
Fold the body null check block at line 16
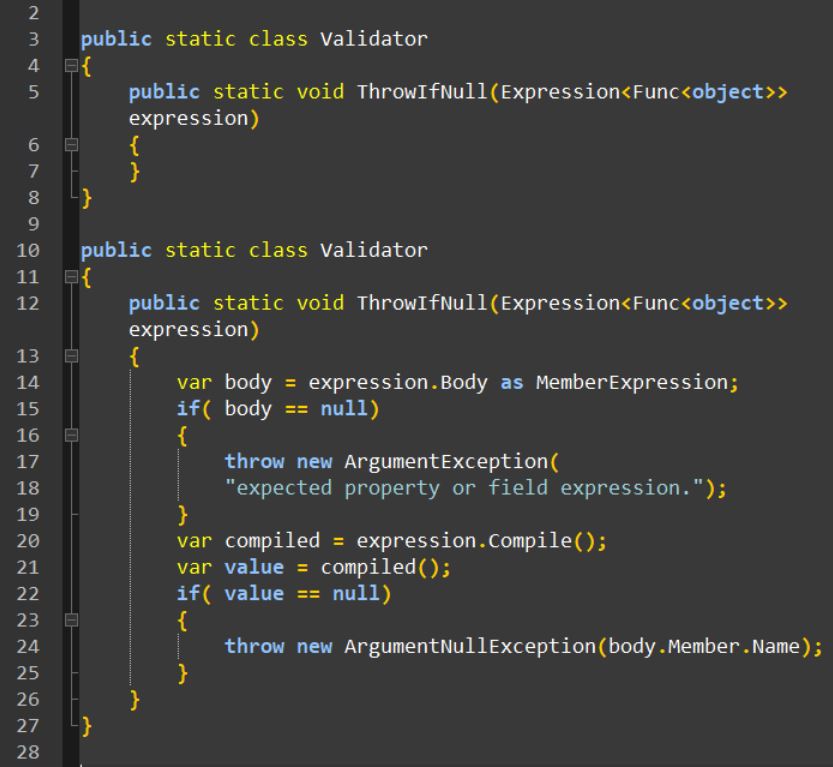pos(70,431)
